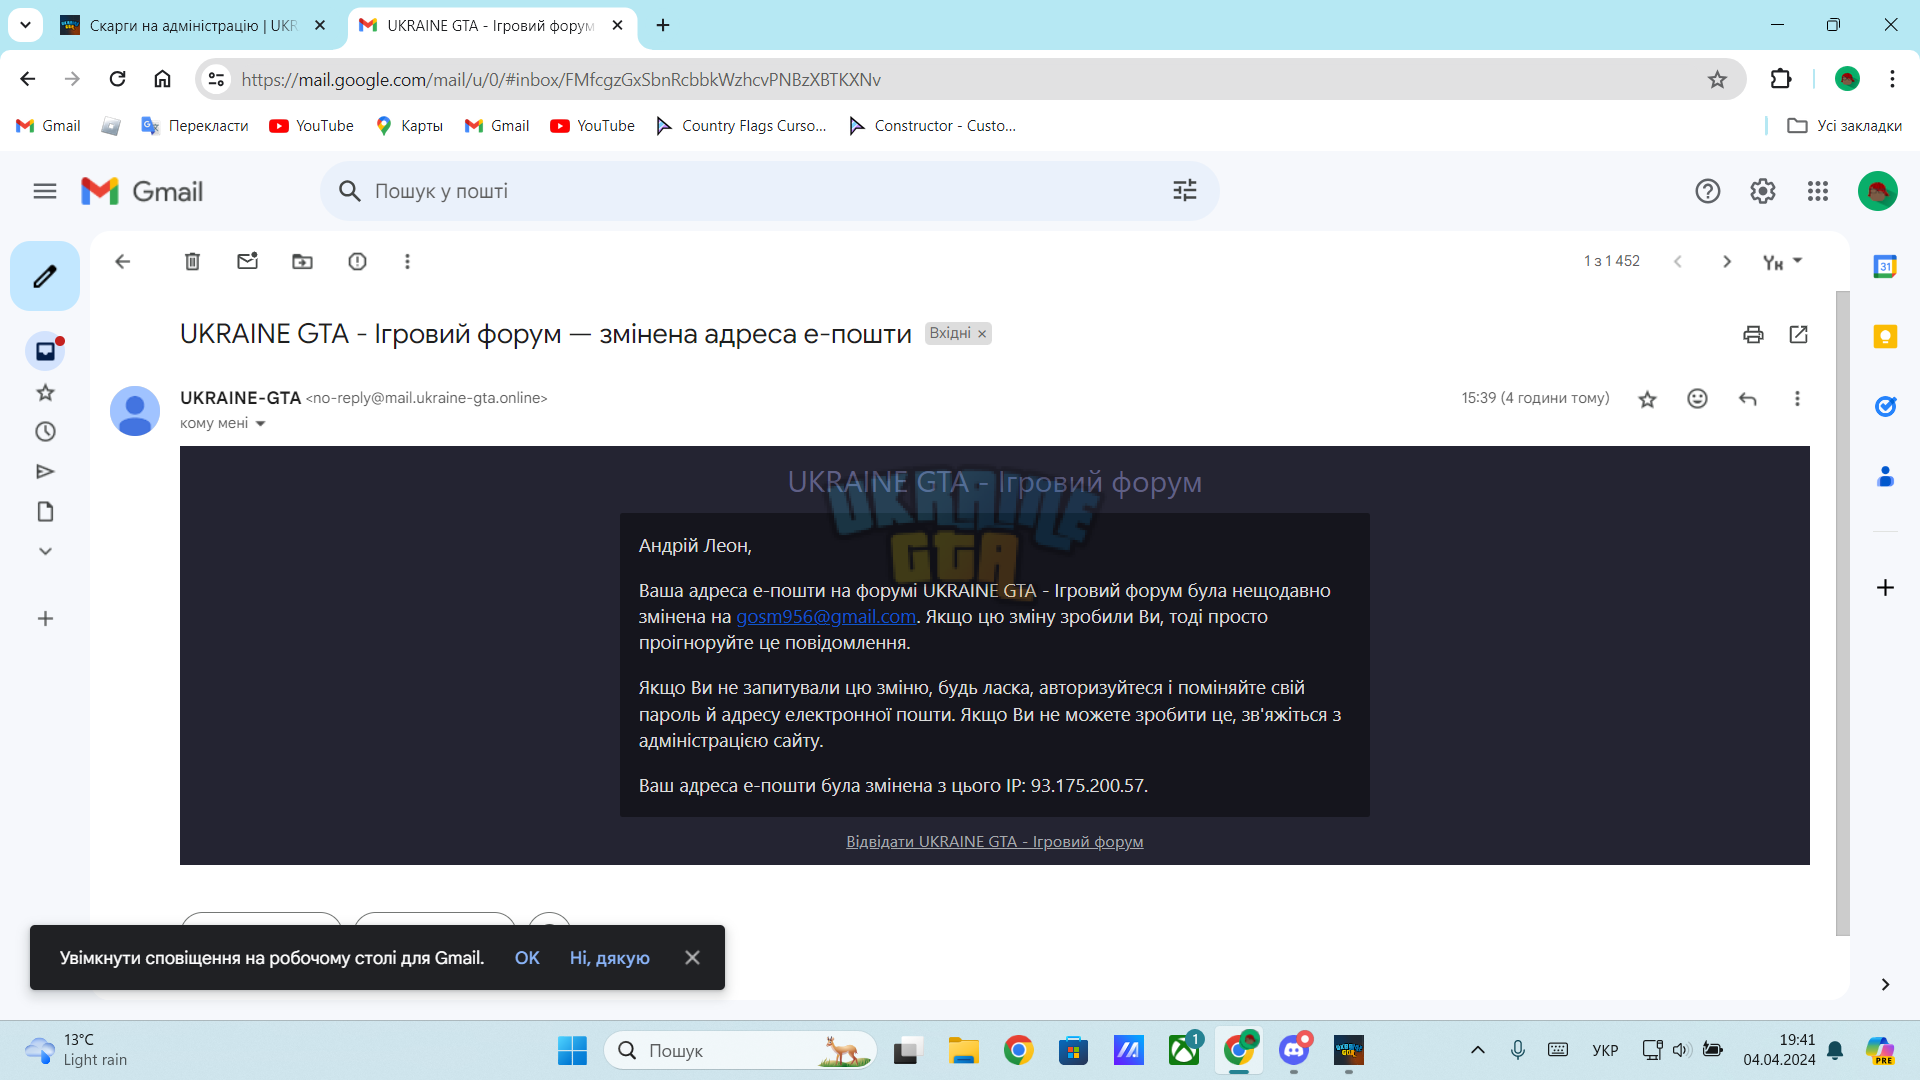
Task: Open Contacts side panel
Action: (x=1885, y=477)
